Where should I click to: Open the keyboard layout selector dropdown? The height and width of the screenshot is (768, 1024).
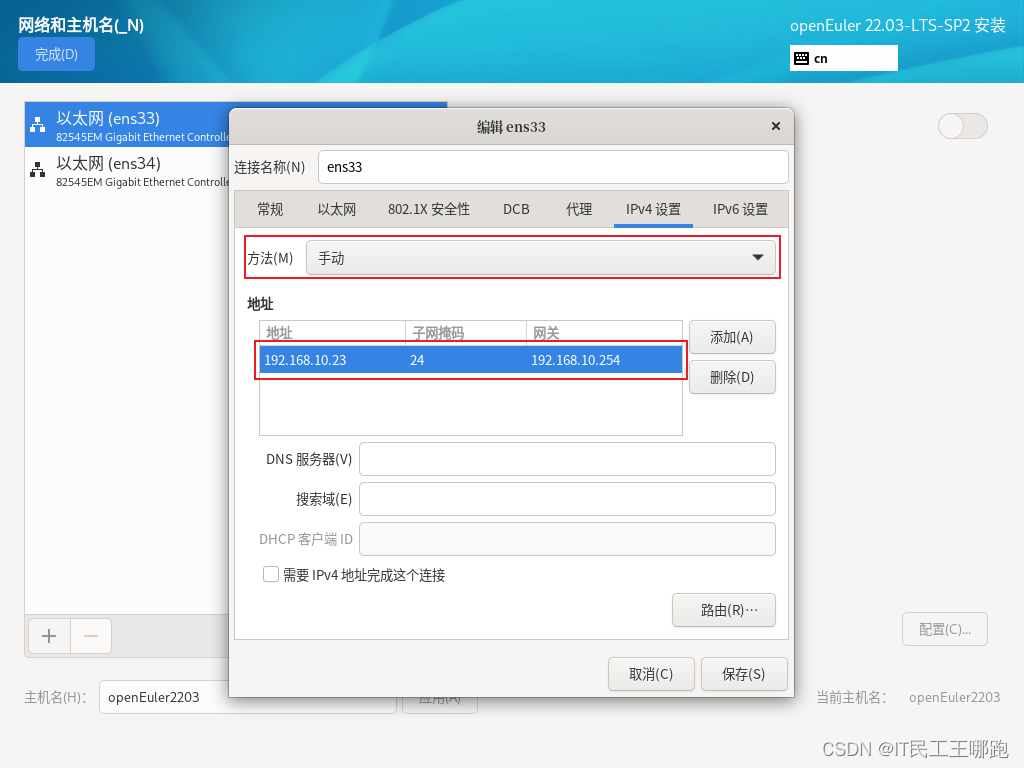[x=843, y=58]
